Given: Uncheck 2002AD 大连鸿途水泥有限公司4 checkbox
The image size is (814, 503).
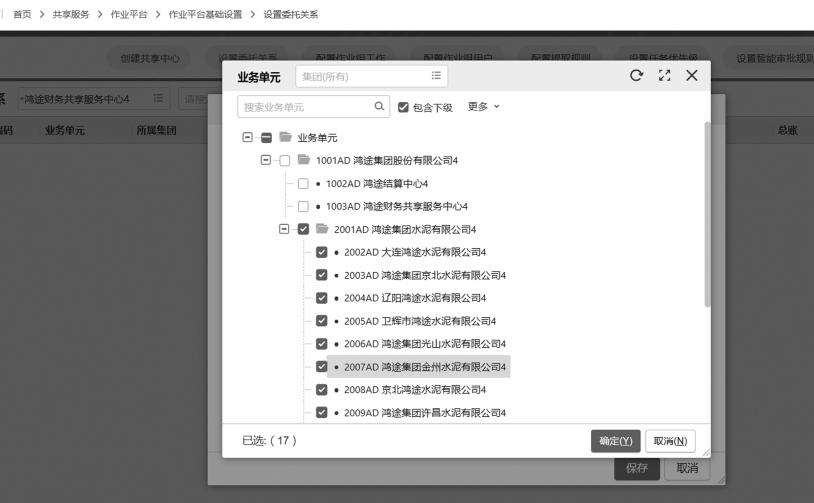Looking at the screenshot, I should [321, 252].
